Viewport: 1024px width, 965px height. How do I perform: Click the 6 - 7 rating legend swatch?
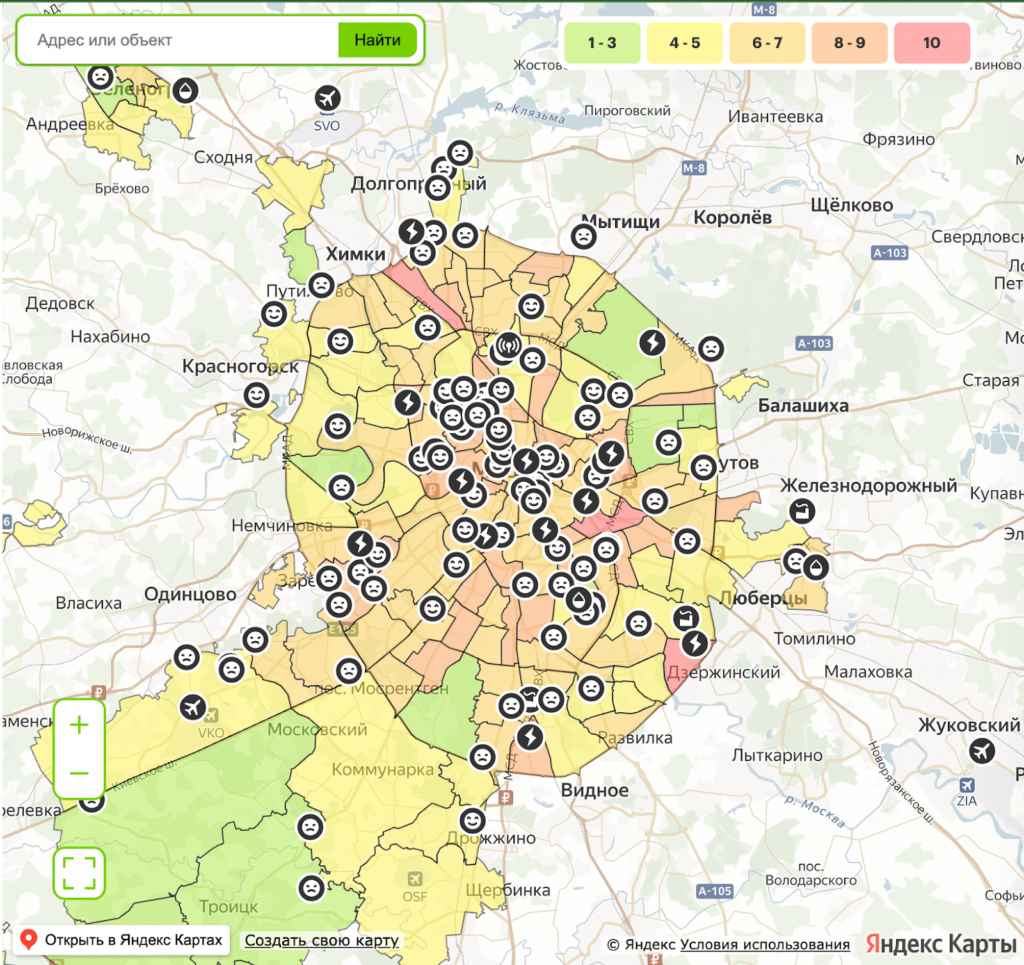pyautogui.click(x=766, y=43)
